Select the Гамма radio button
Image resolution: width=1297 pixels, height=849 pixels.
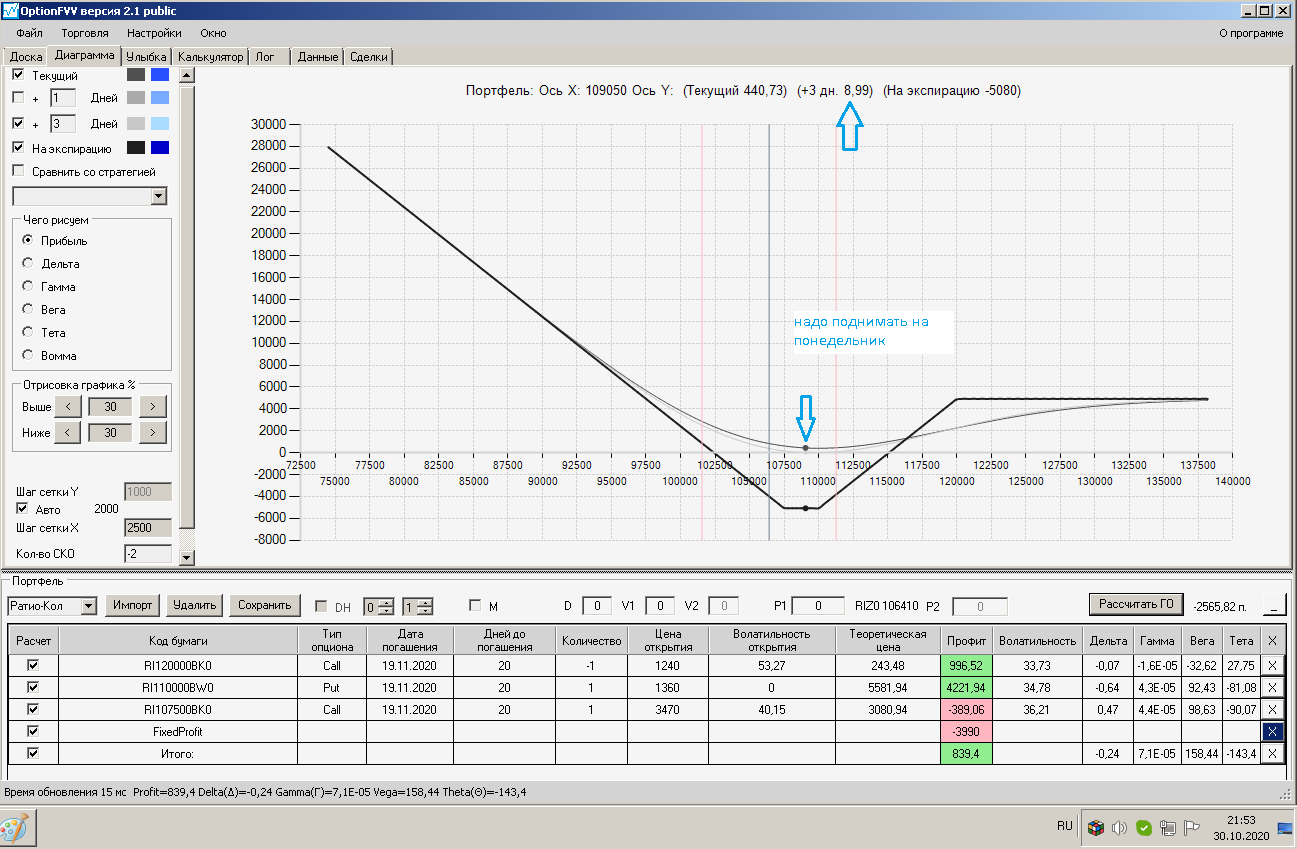pyautogui.click(x=28, y=287)
